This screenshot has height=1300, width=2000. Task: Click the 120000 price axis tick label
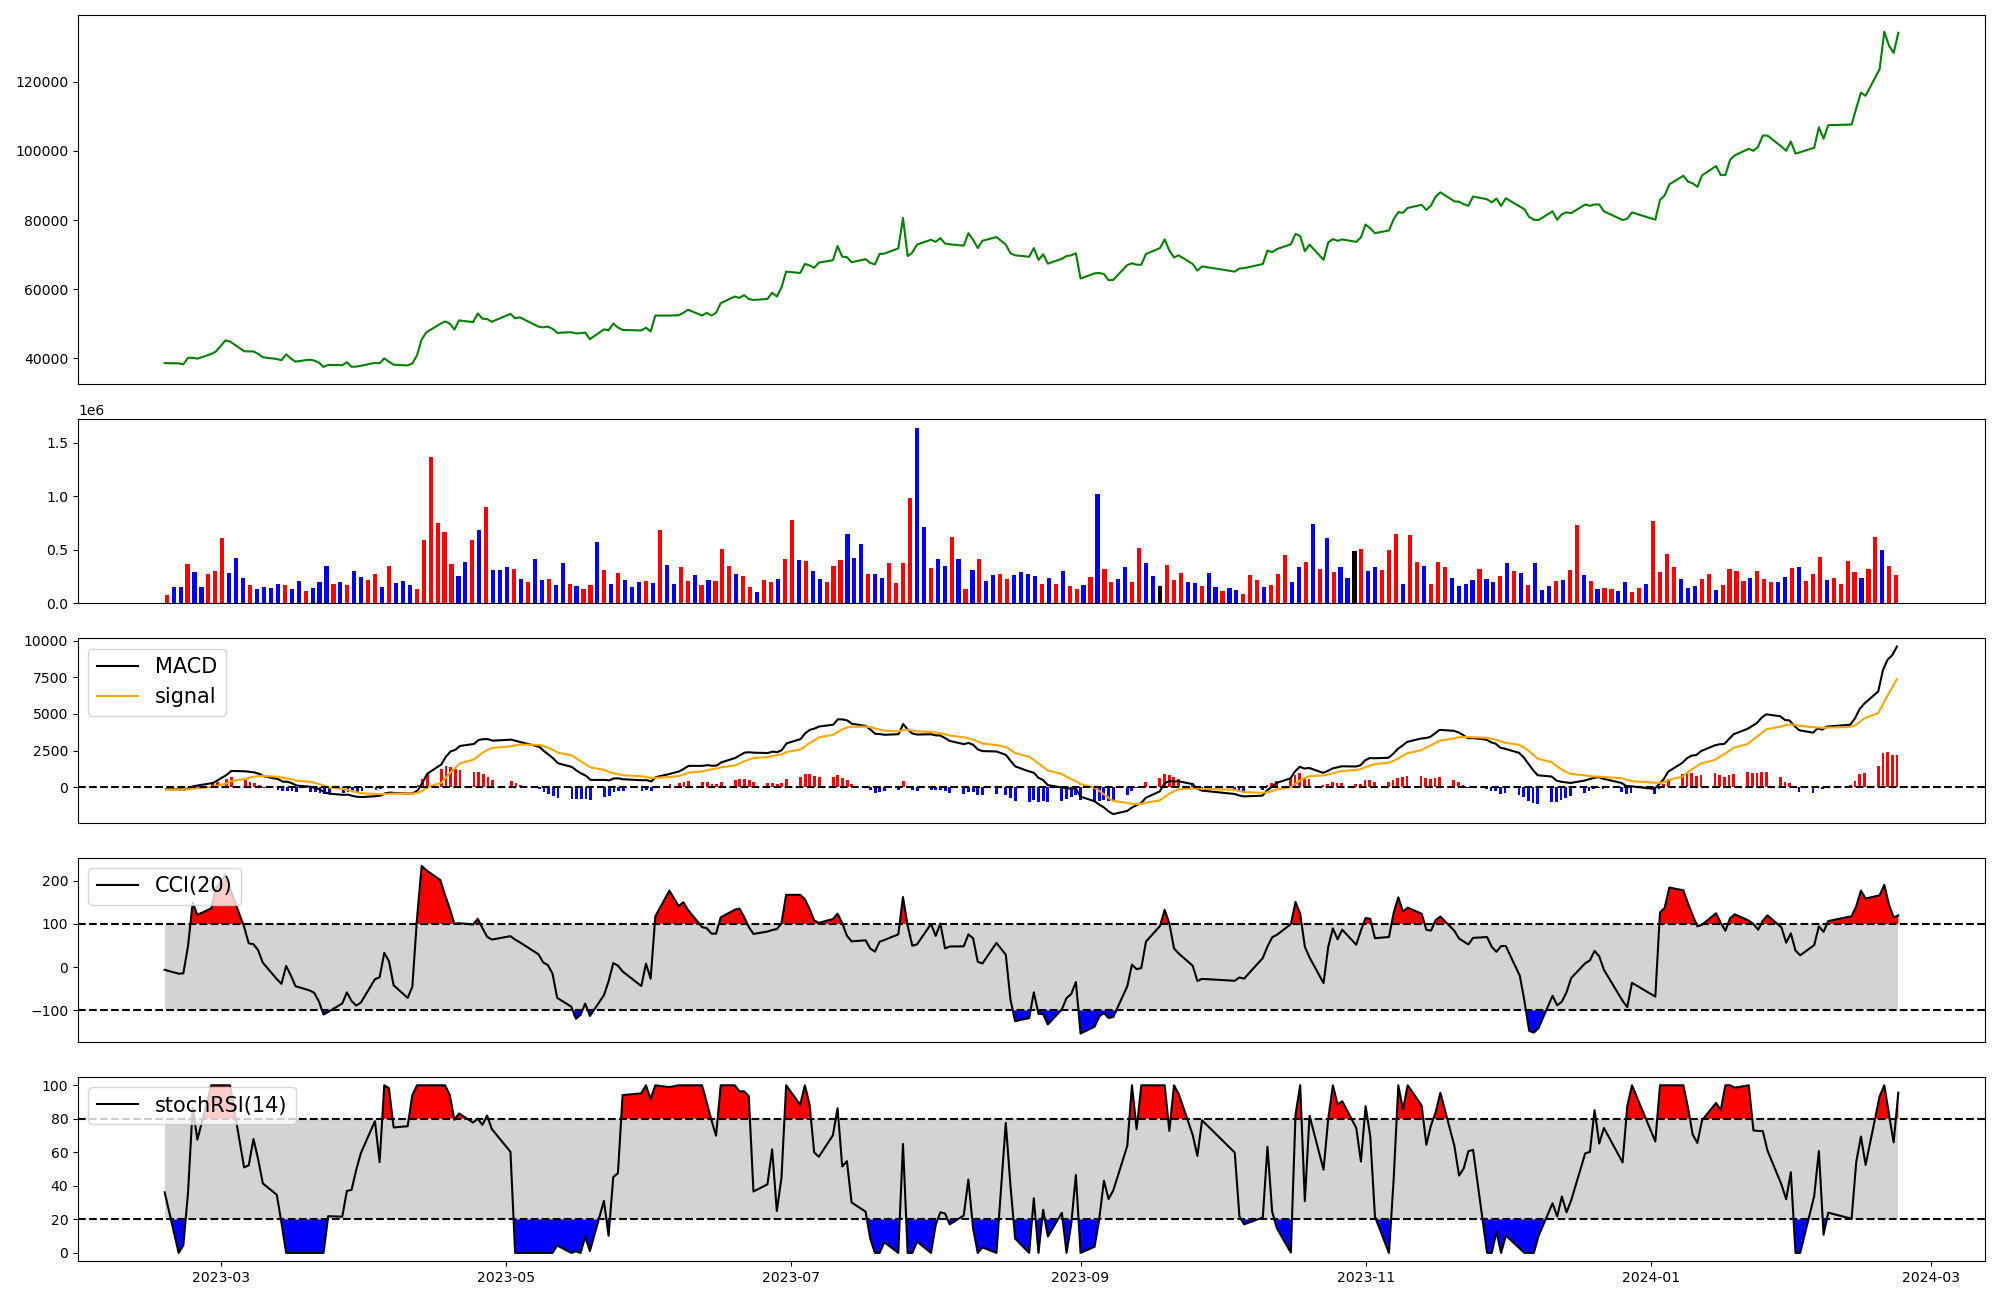coord(42,82)
